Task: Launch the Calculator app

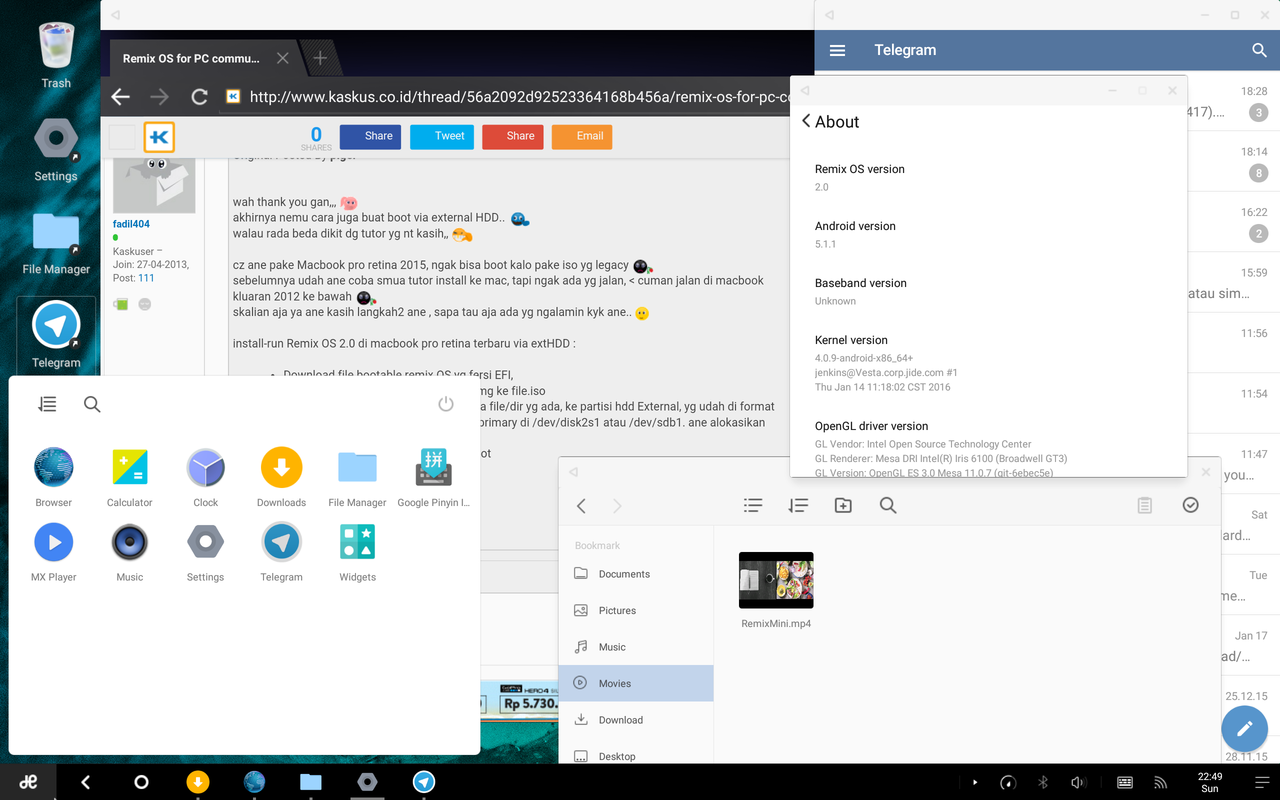Action: coord(130,468)
